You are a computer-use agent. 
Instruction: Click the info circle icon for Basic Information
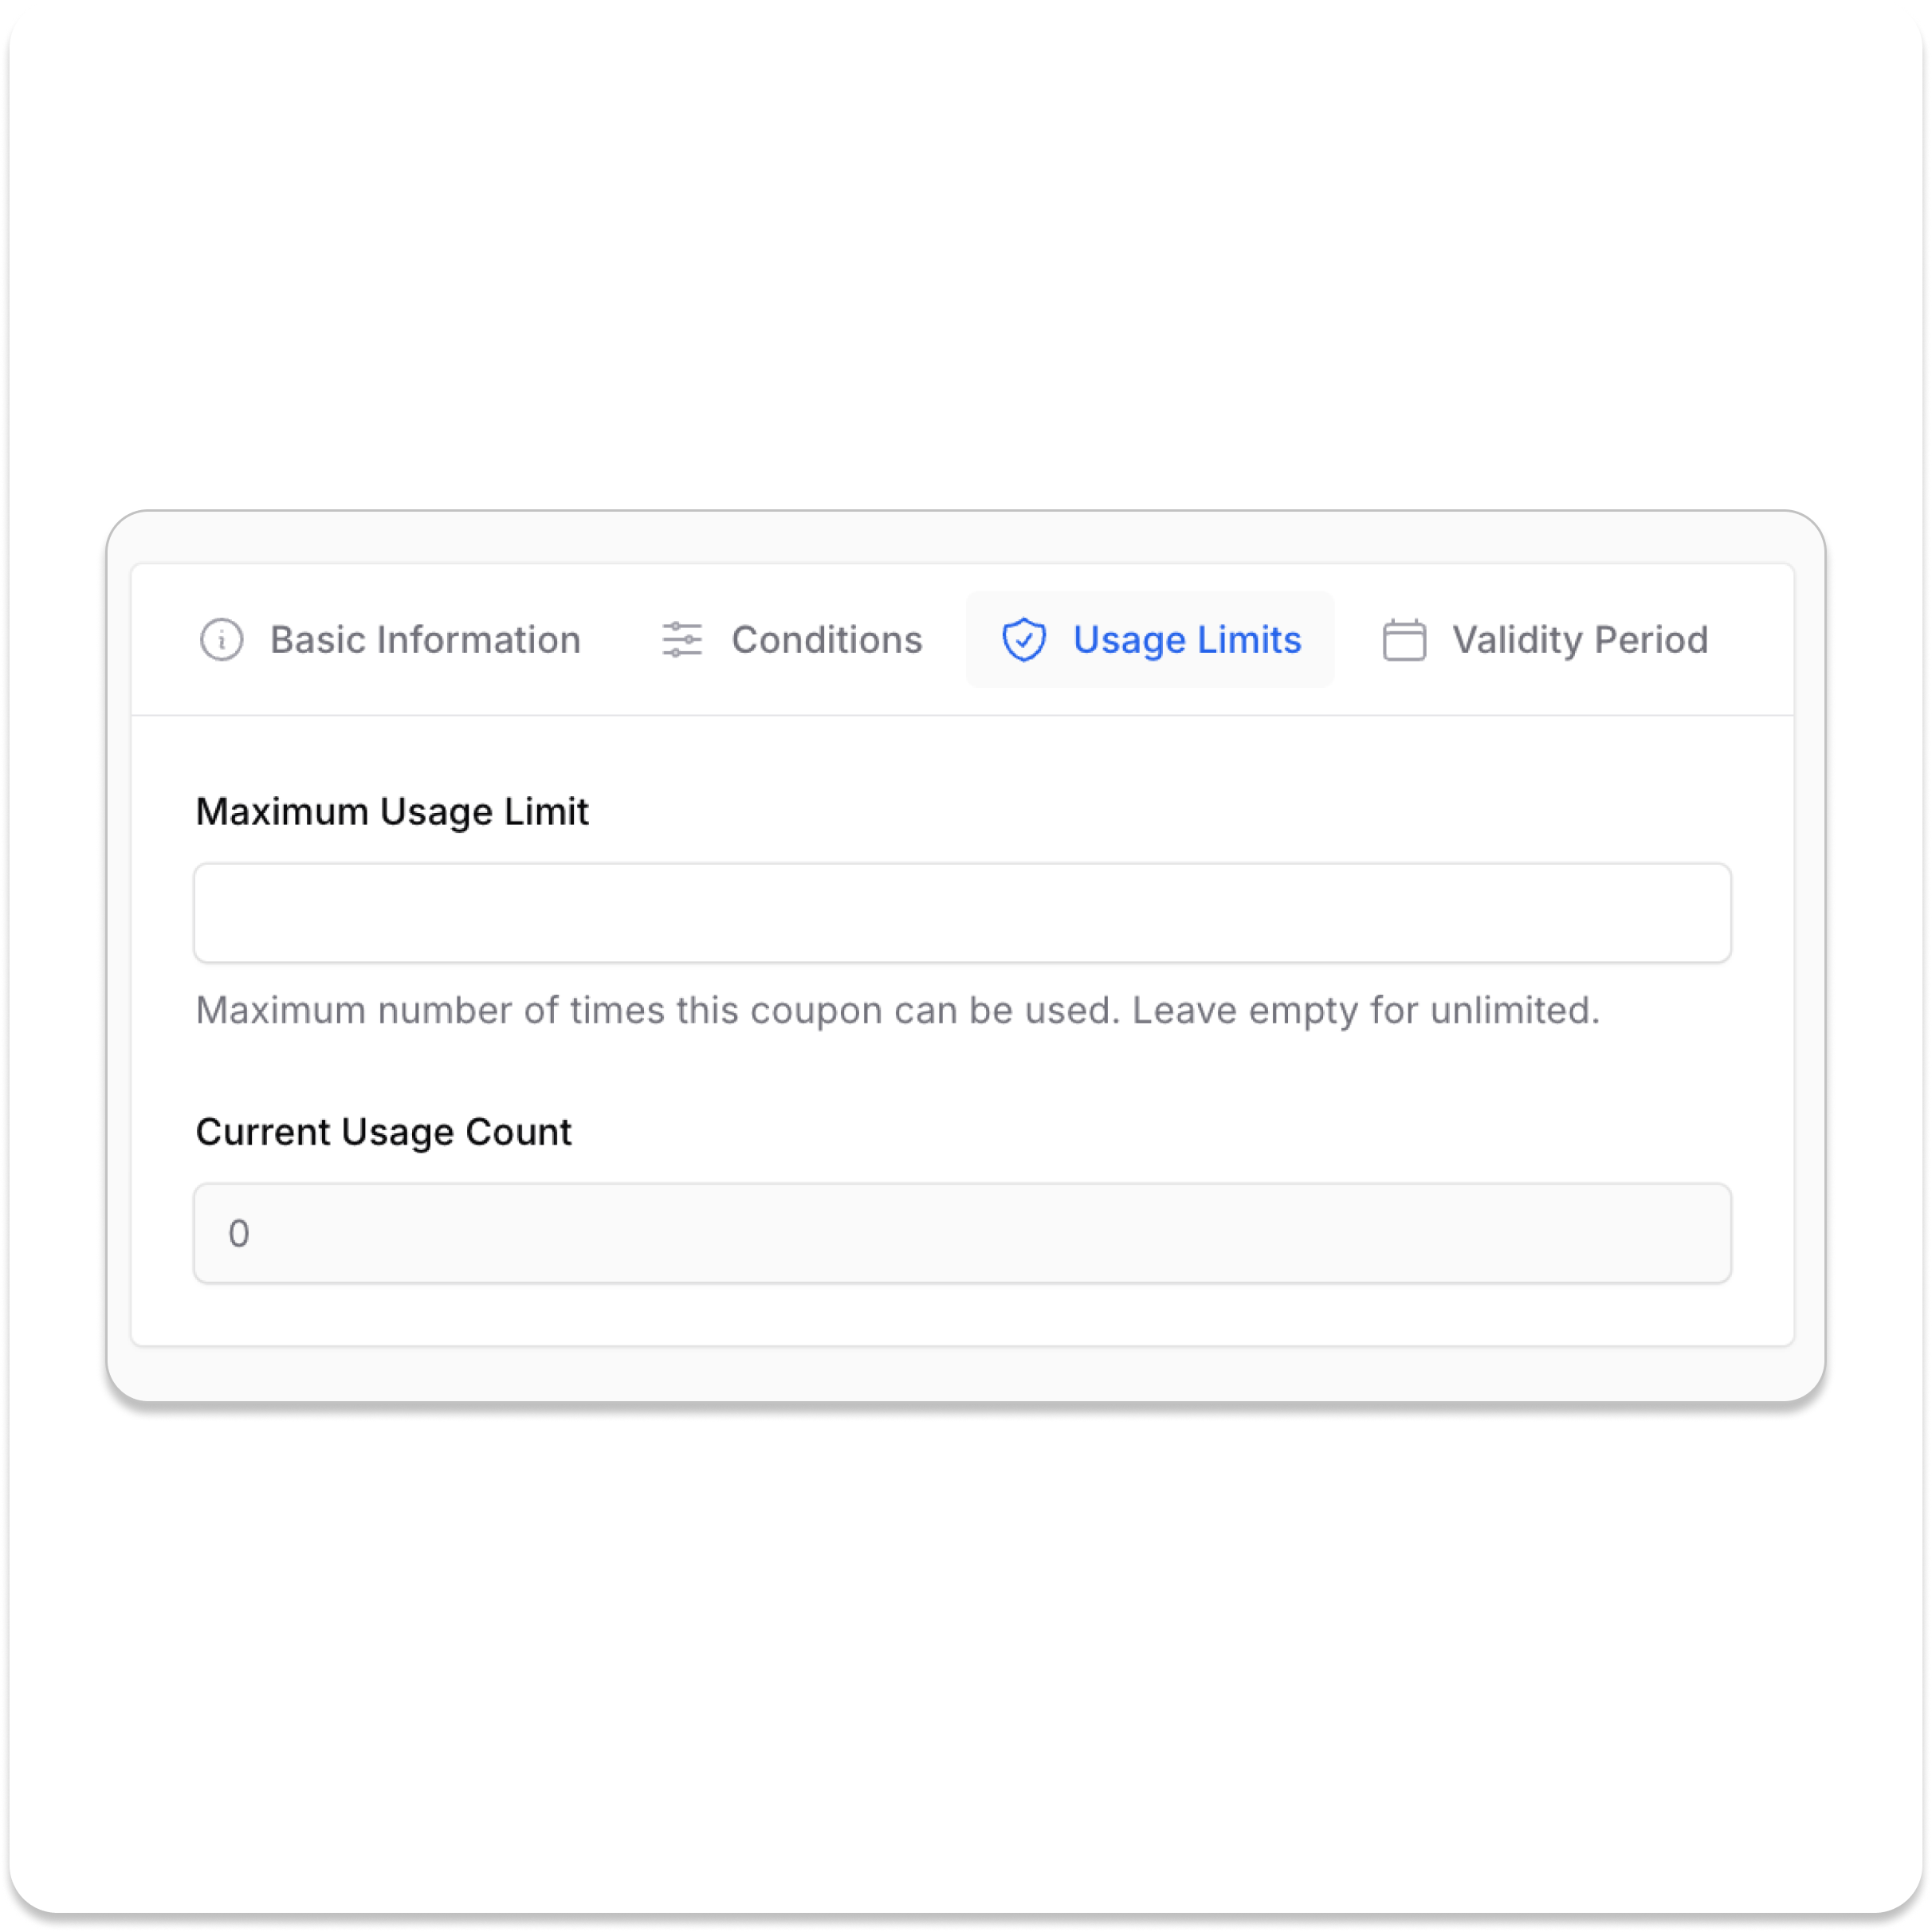pos(221,640)
